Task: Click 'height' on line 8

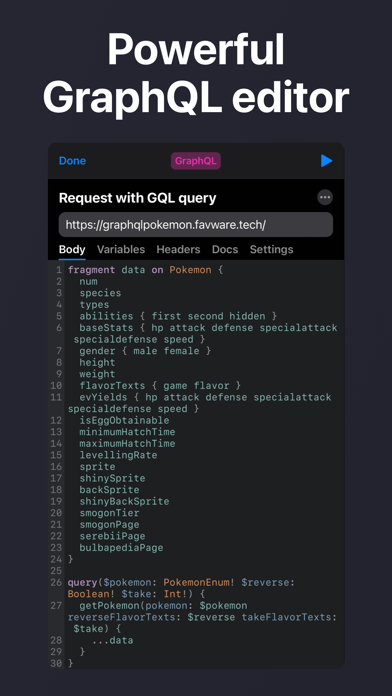Action: [x=97, y=363]
